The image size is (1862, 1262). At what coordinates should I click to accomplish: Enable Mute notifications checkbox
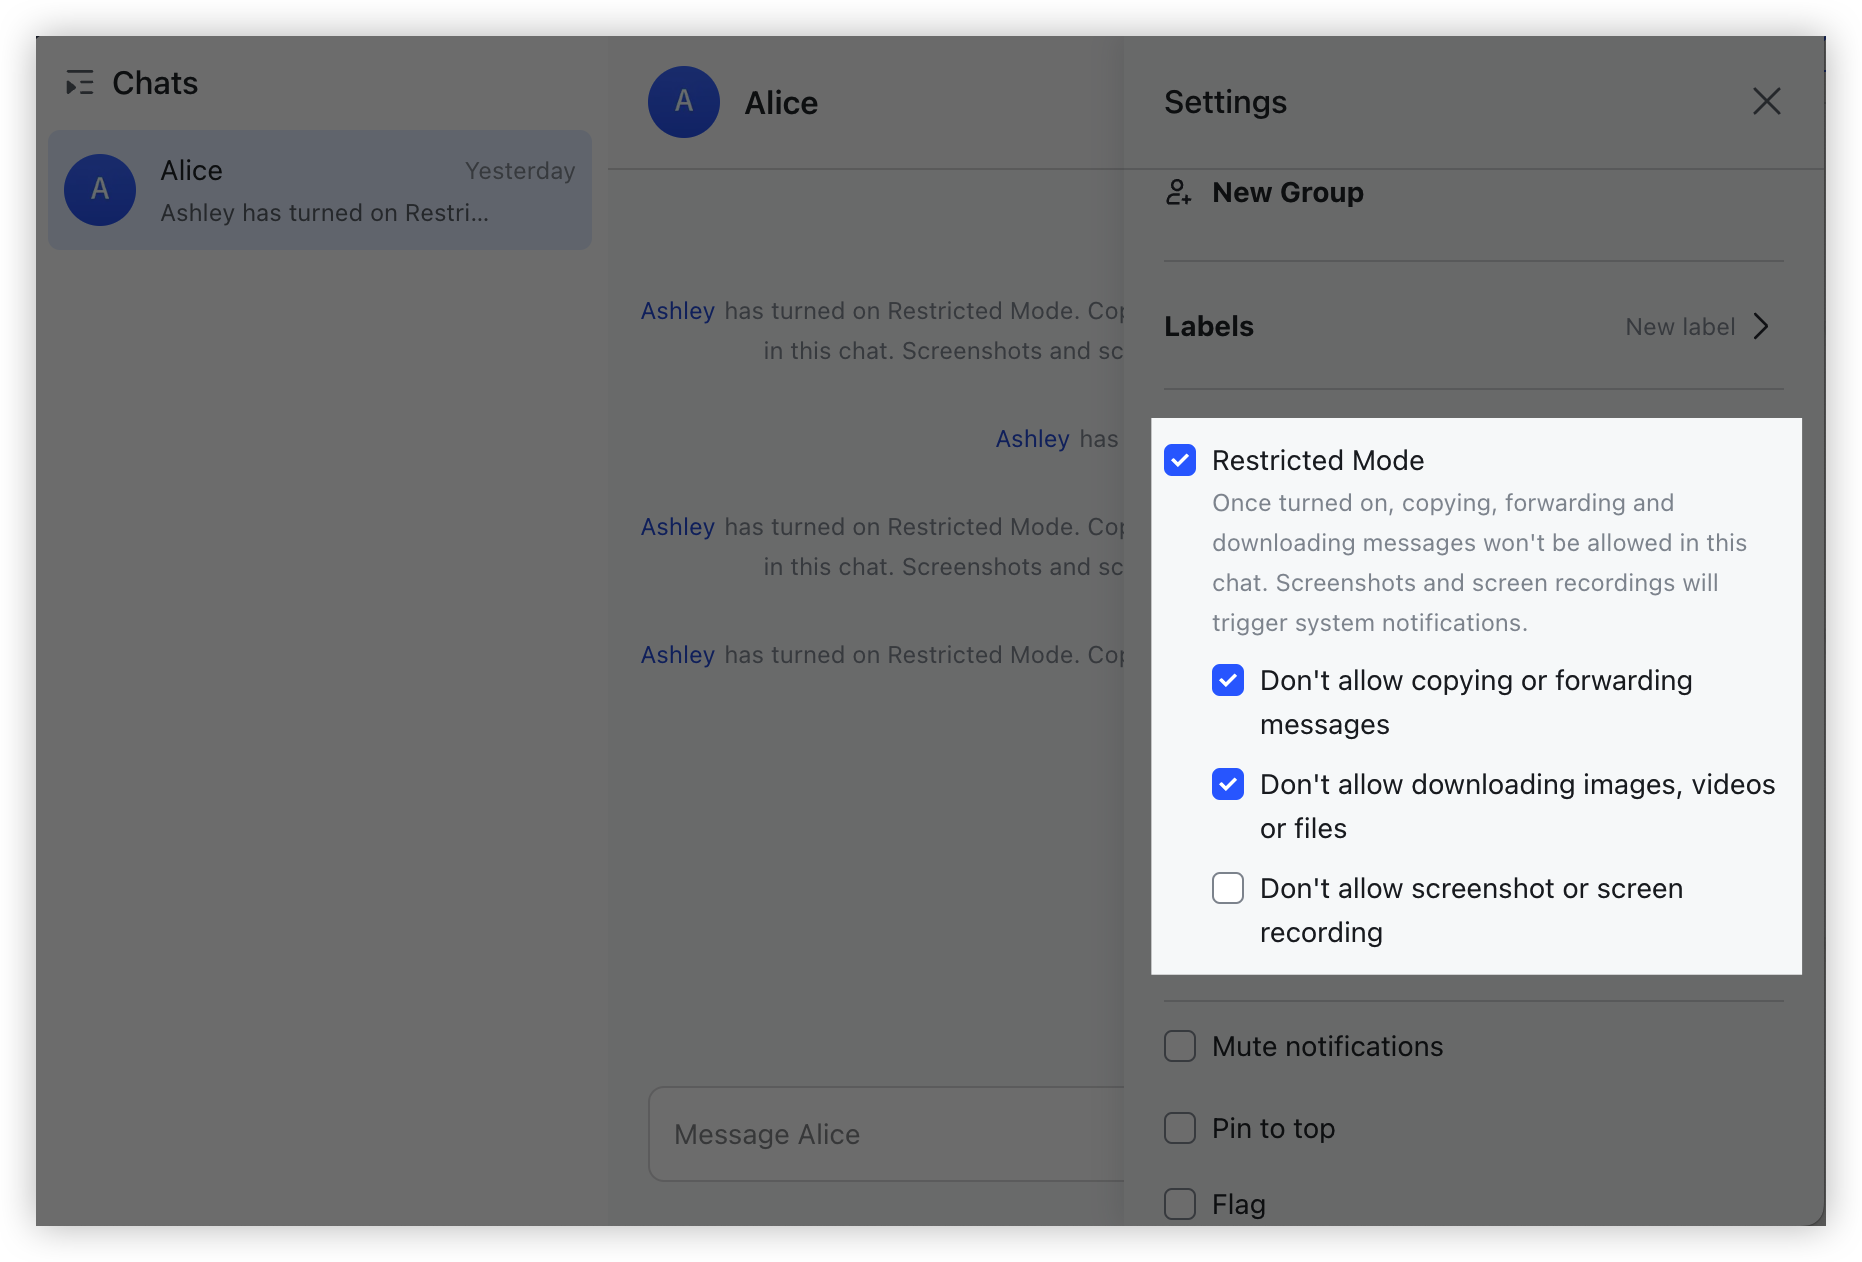tap(1180, 1046)
